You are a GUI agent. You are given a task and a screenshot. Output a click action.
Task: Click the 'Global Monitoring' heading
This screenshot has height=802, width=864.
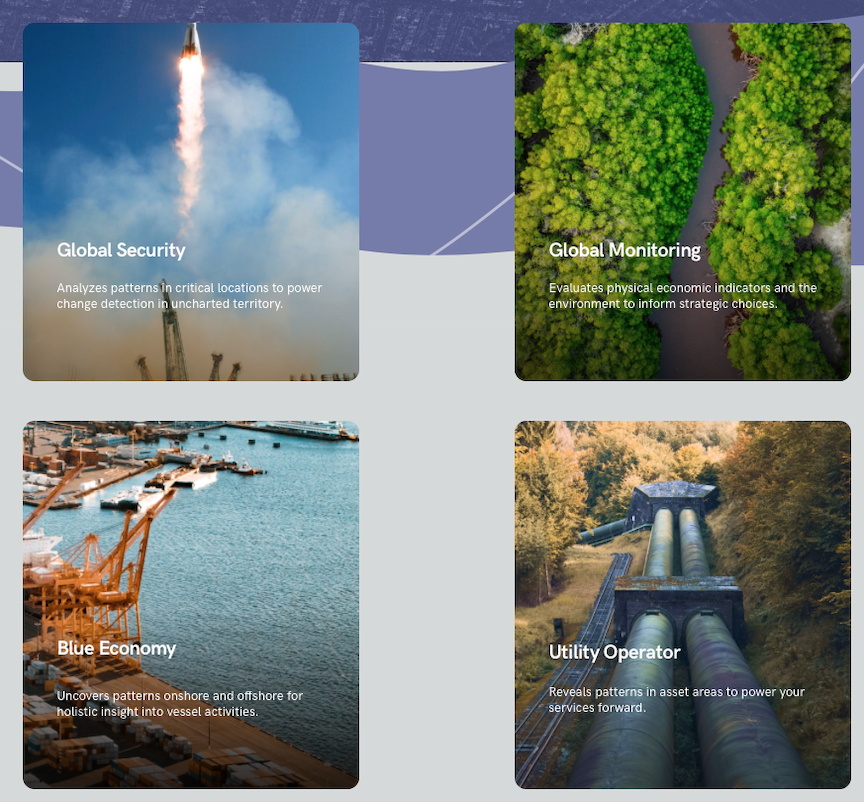625,250
